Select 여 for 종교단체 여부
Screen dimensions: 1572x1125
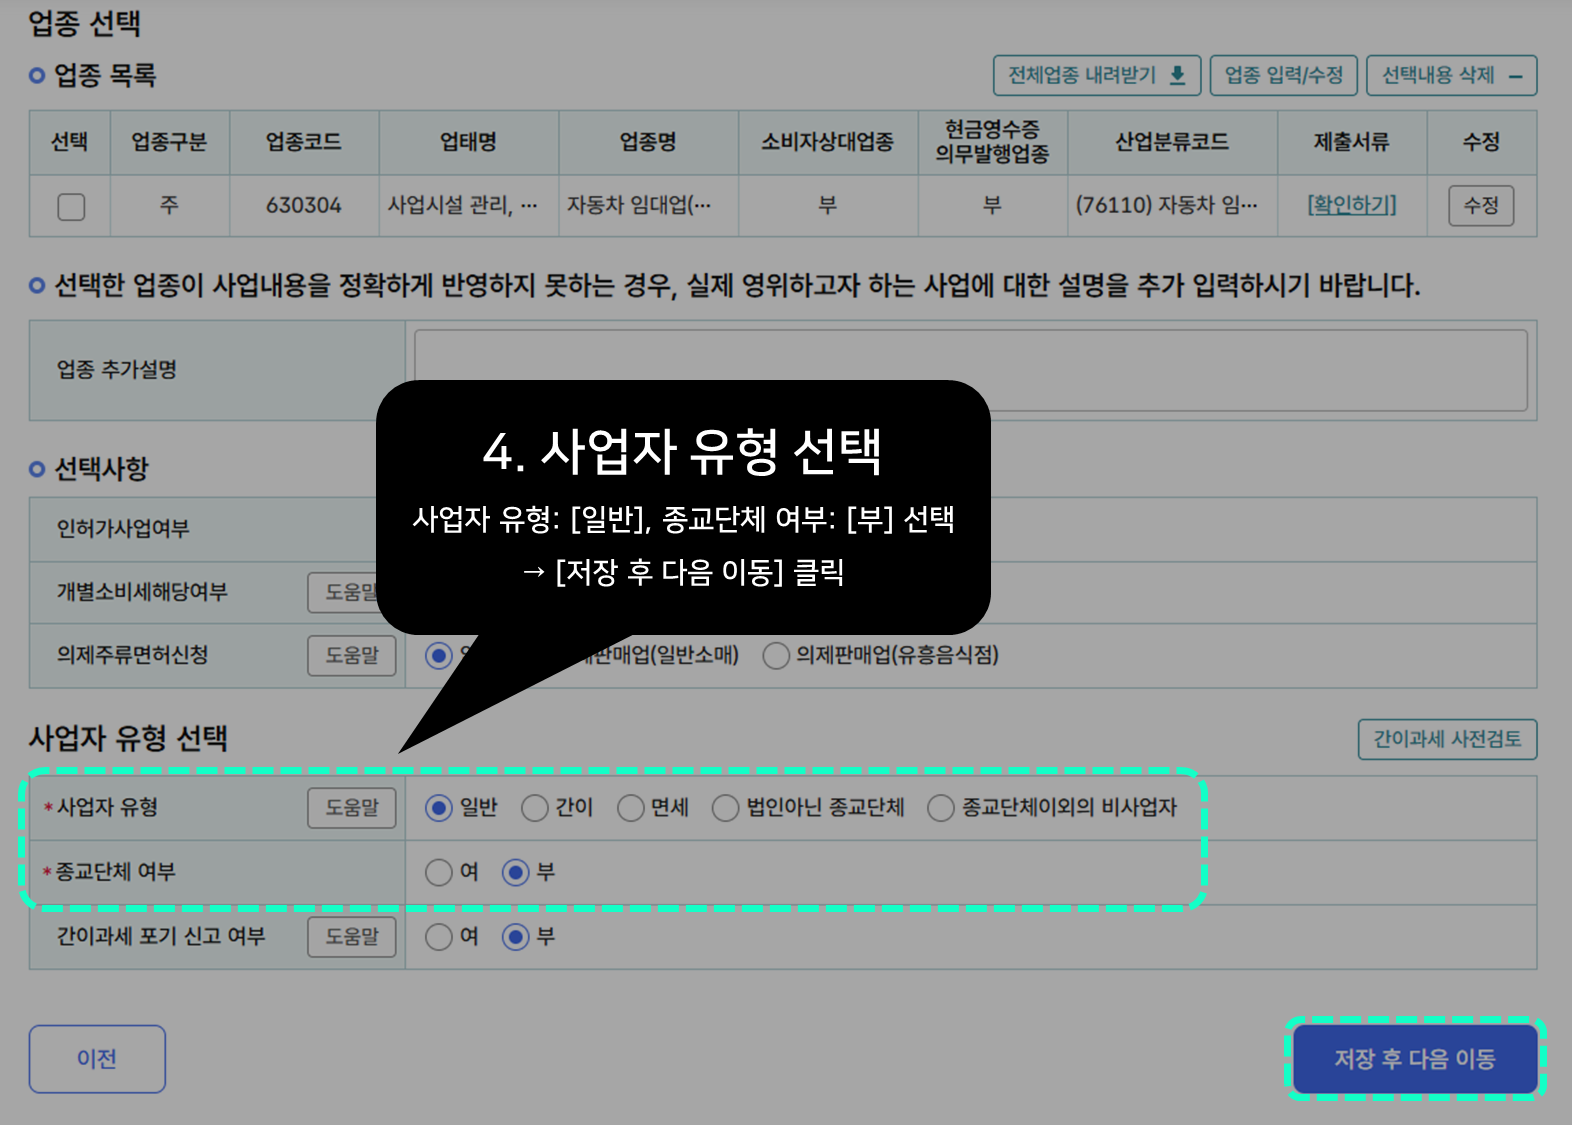[x=439, y=873]
